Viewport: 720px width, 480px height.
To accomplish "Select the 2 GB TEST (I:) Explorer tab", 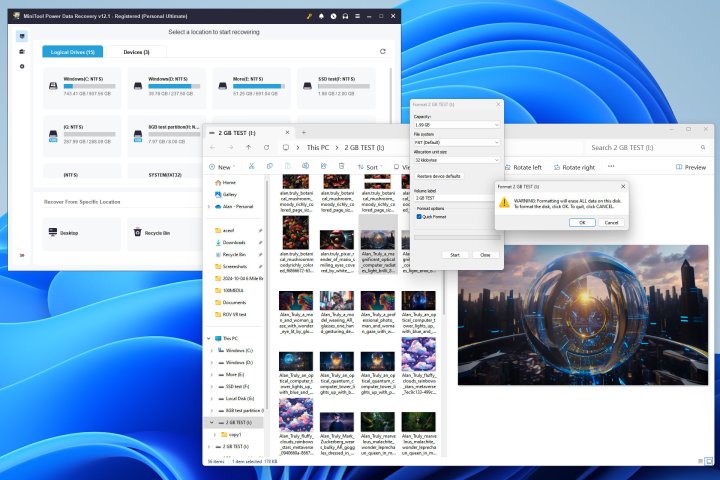I will (249, 133).
